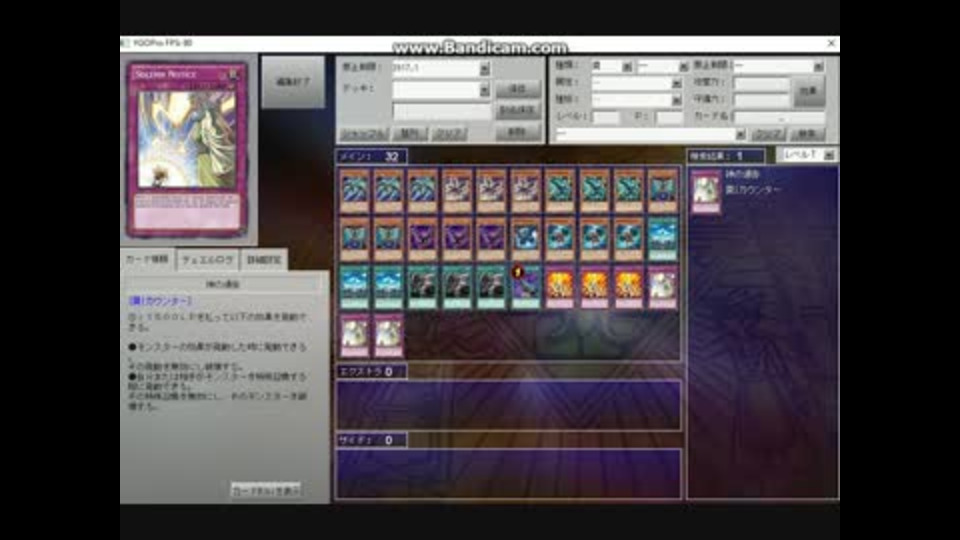This screenshot has height=540, width=960.
Task: Click the card name search field
Action: click(779, 116)
